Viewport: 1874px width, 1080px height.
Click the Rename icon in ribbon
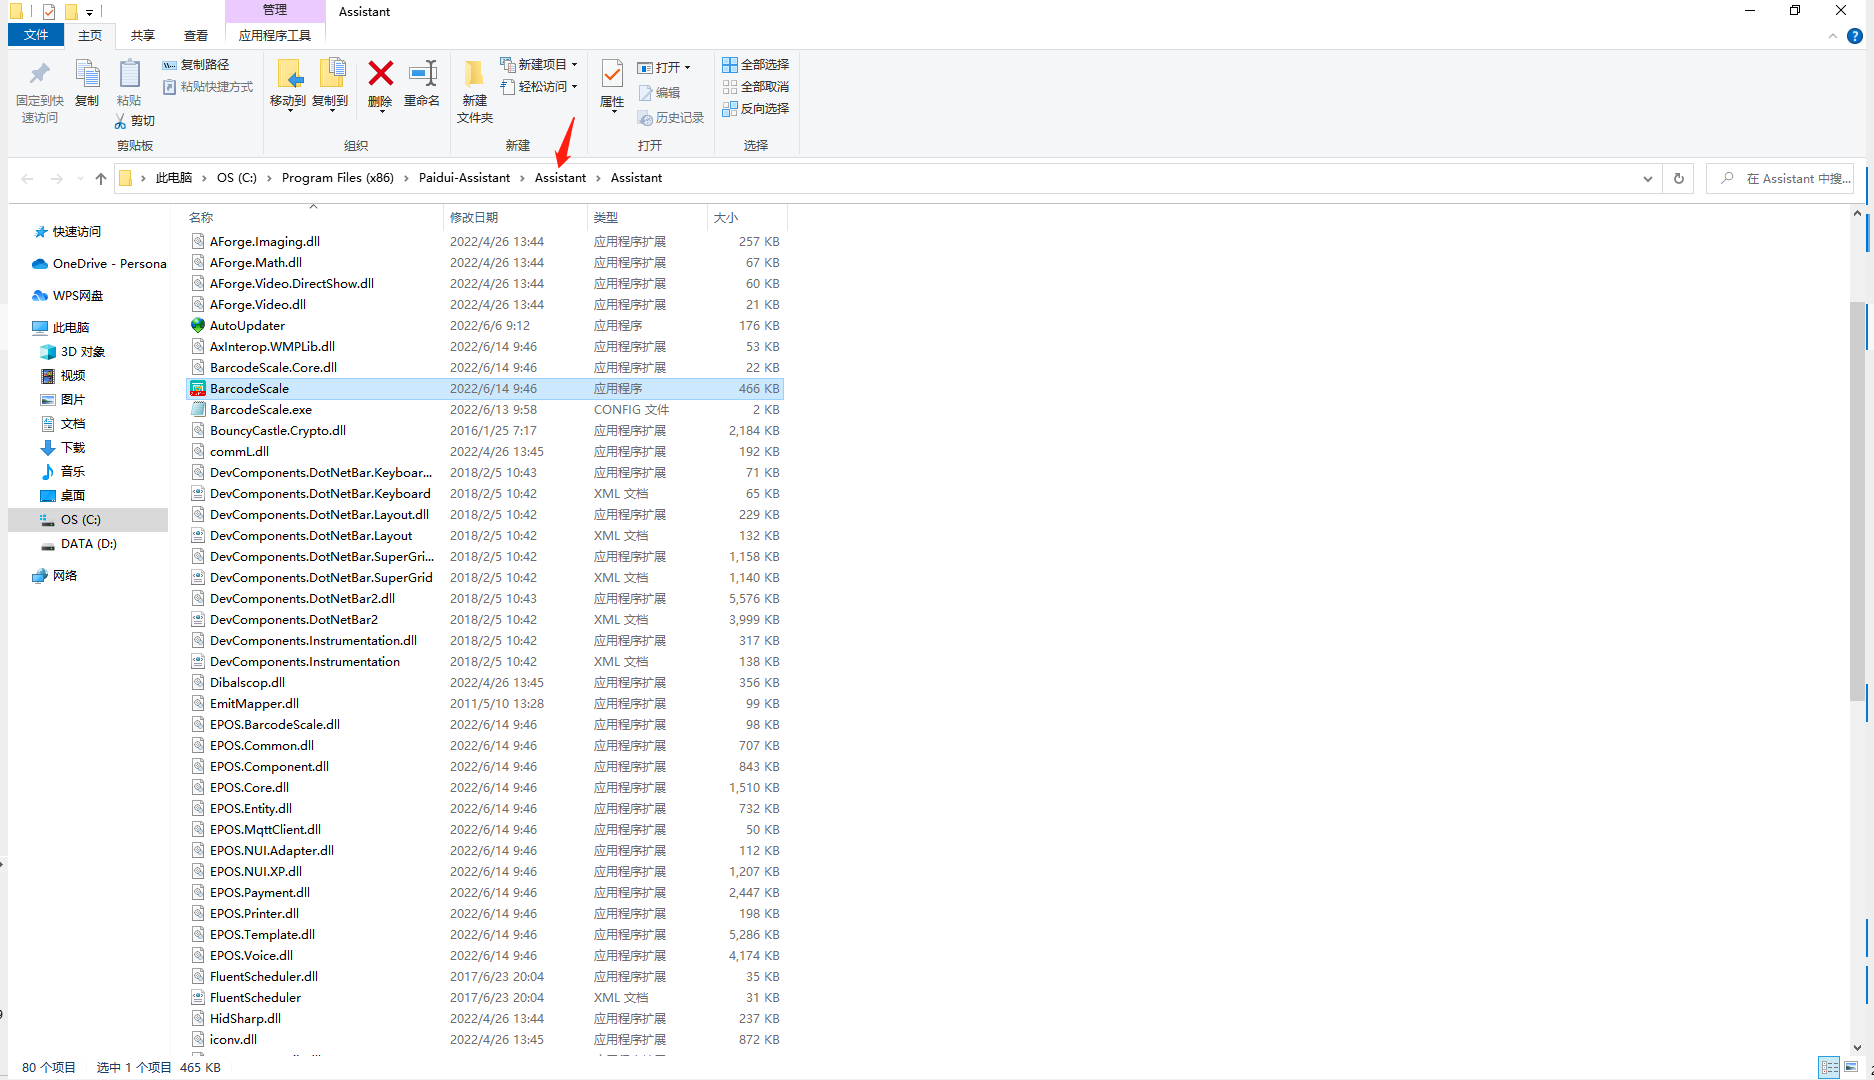422,75
